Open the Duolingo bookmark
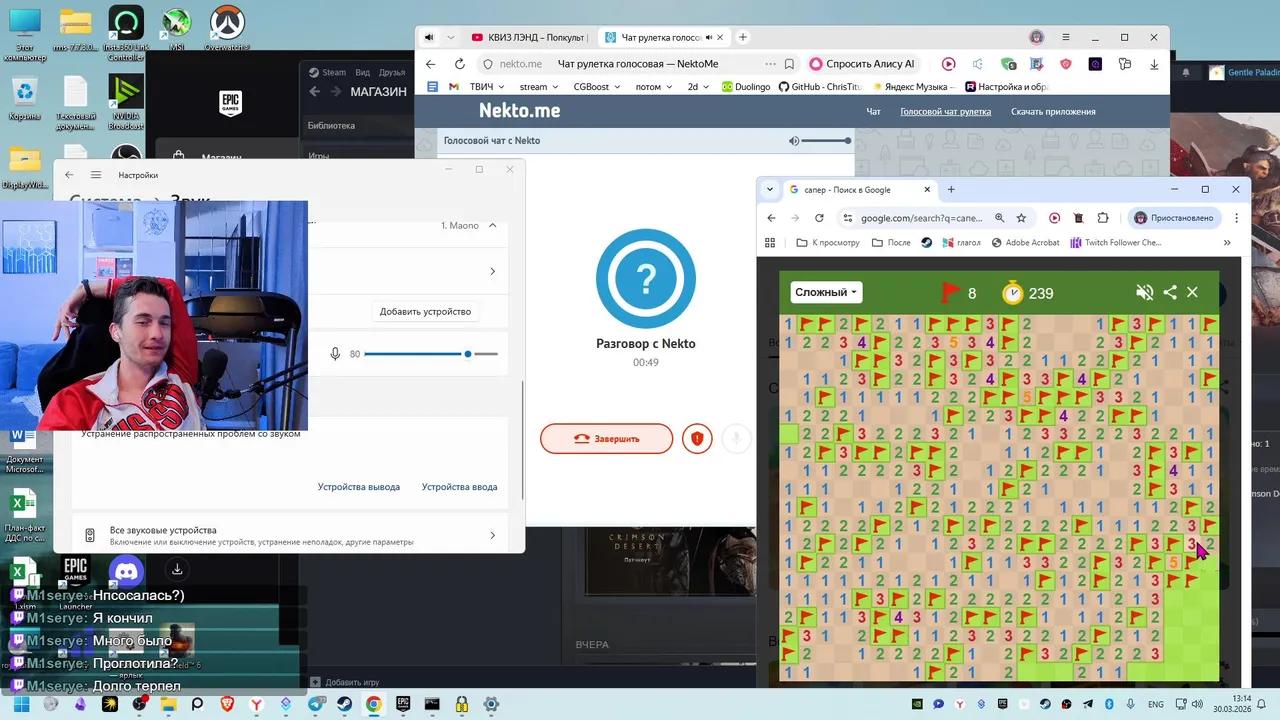Screen dimensions: 1280x720 point(746,87)
